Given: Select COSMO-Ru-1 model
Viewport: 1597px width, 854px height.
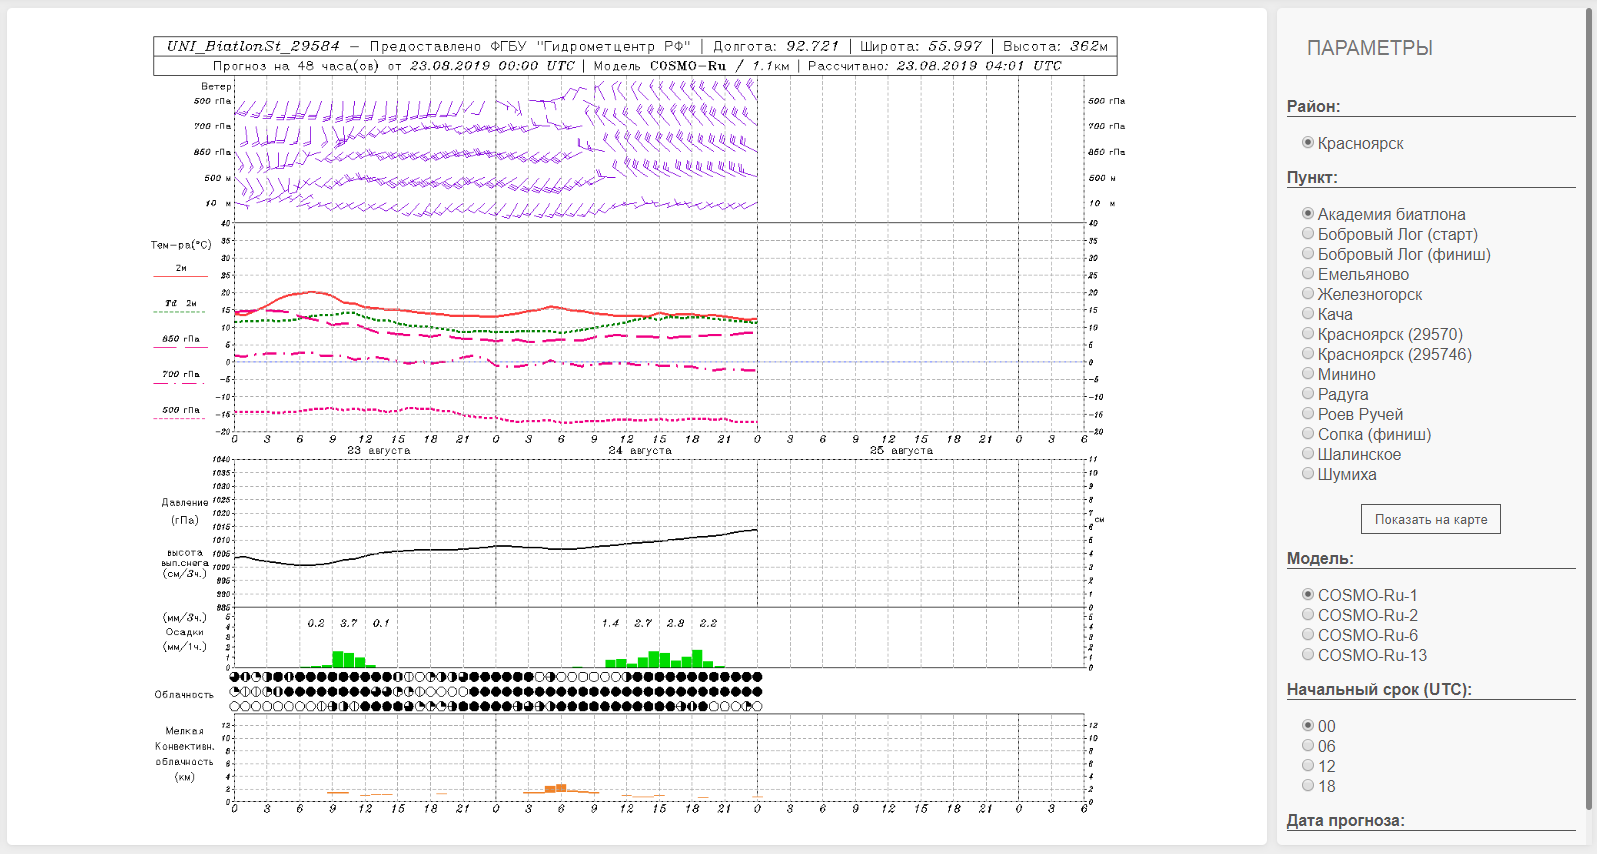Looking at the screenshot, I should point(1308,595).
